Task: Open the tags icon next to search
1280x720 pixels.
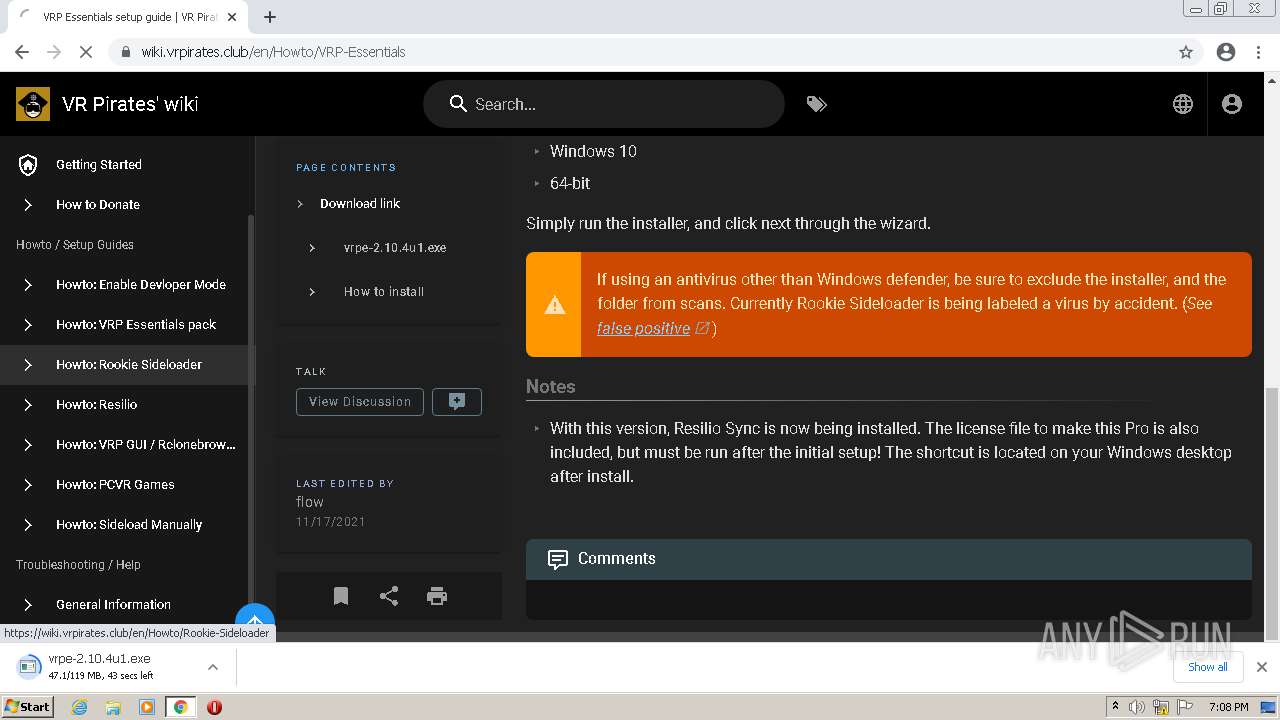Action: (x=817, y=104)
